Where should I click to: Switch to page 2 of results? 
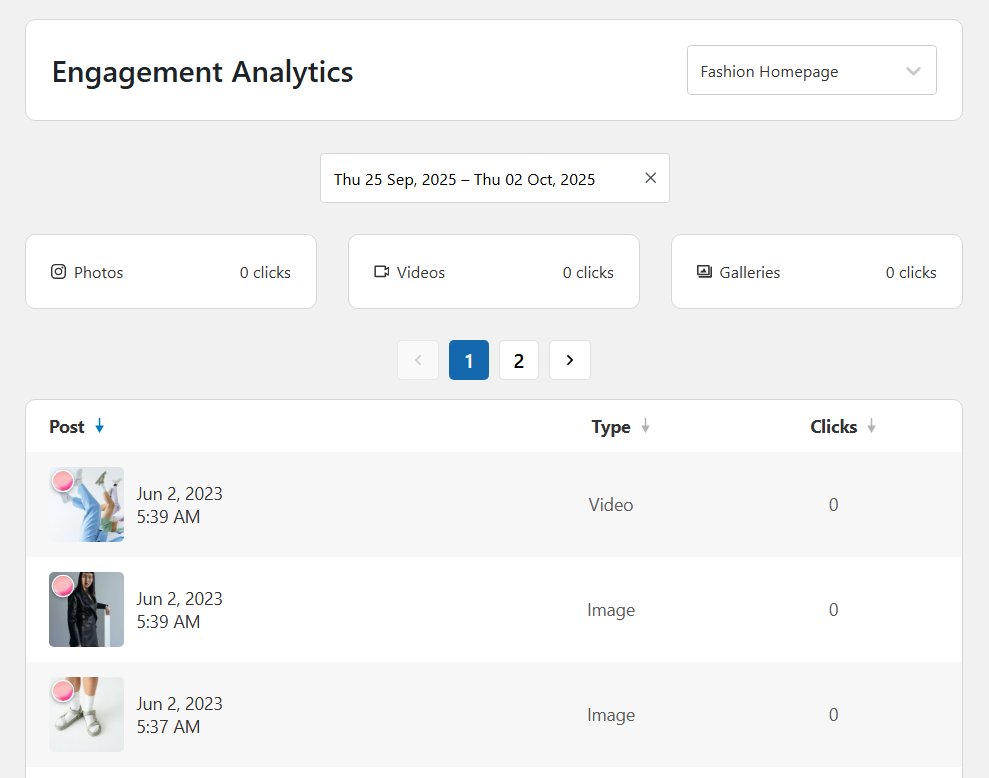click(x=518, y=360)
